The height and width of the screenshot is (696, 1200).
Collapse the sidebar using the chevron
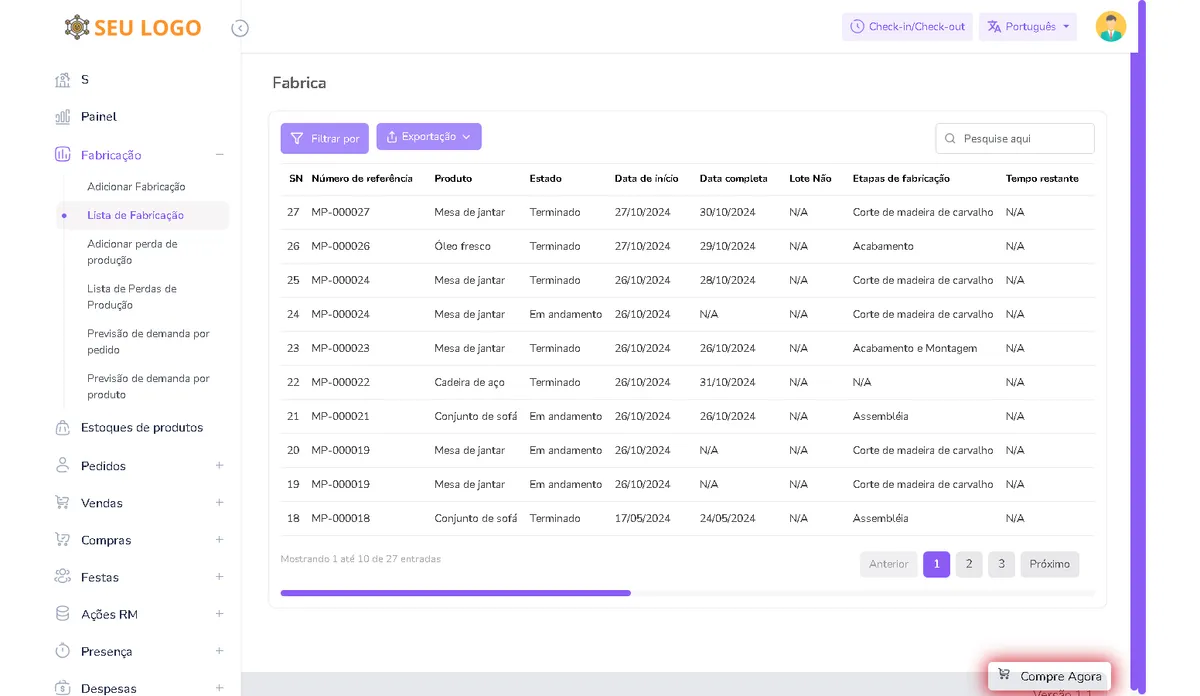[239, 28]
